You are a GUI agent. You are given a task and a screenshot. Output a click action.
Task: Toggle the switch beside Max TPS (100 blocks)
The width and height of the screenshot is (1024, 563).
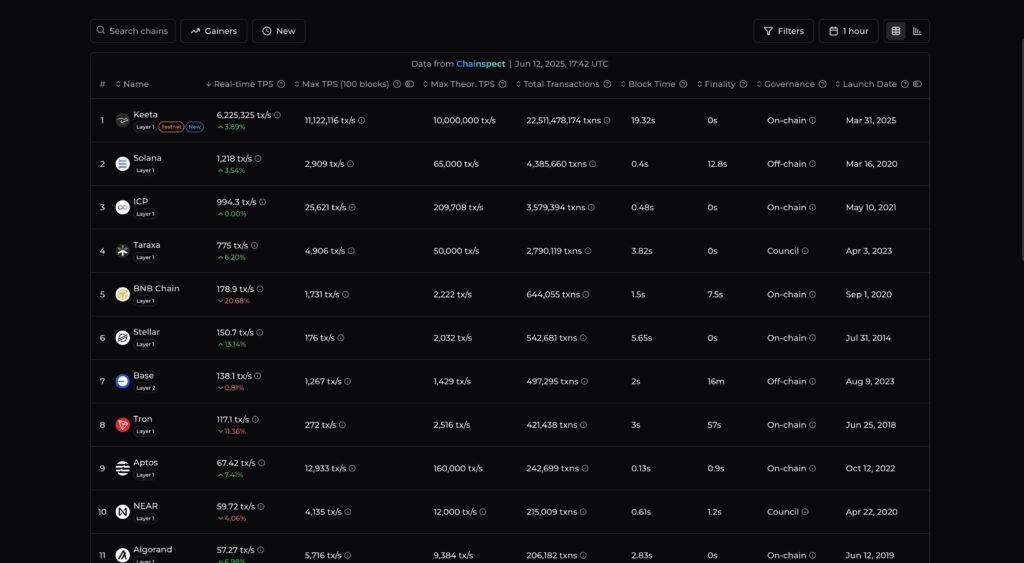[x=410, y=84]
